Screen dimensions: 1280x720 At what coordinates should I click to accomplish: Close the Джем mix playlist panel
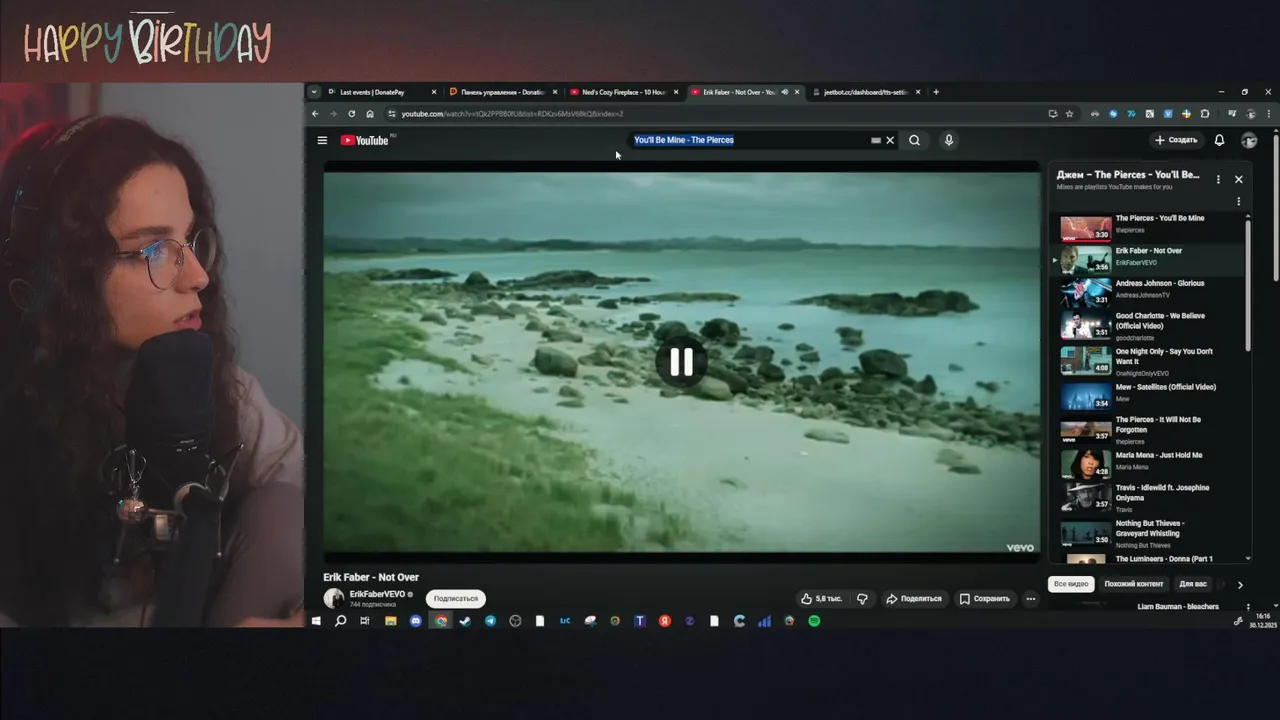tap(1238, 179)
